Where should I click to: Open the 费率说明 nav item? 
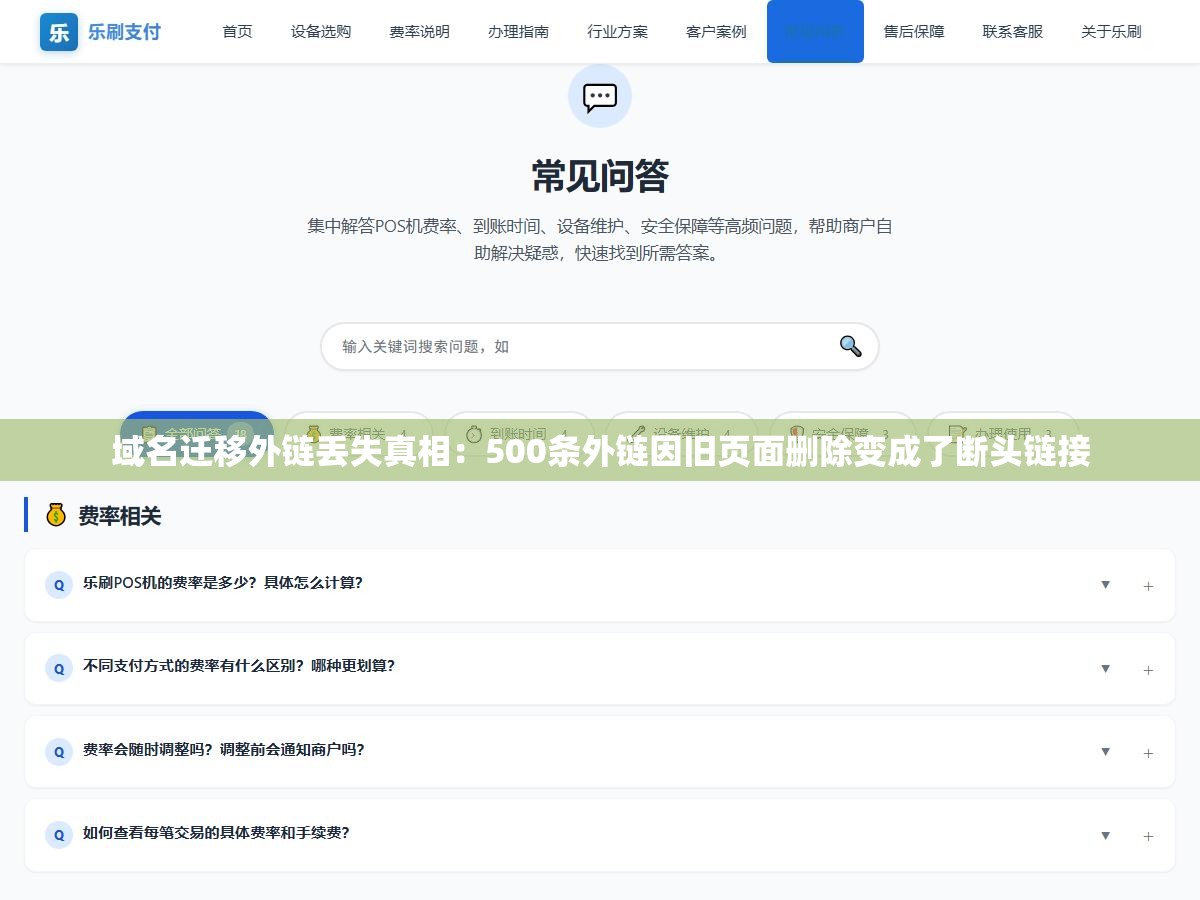419,32
